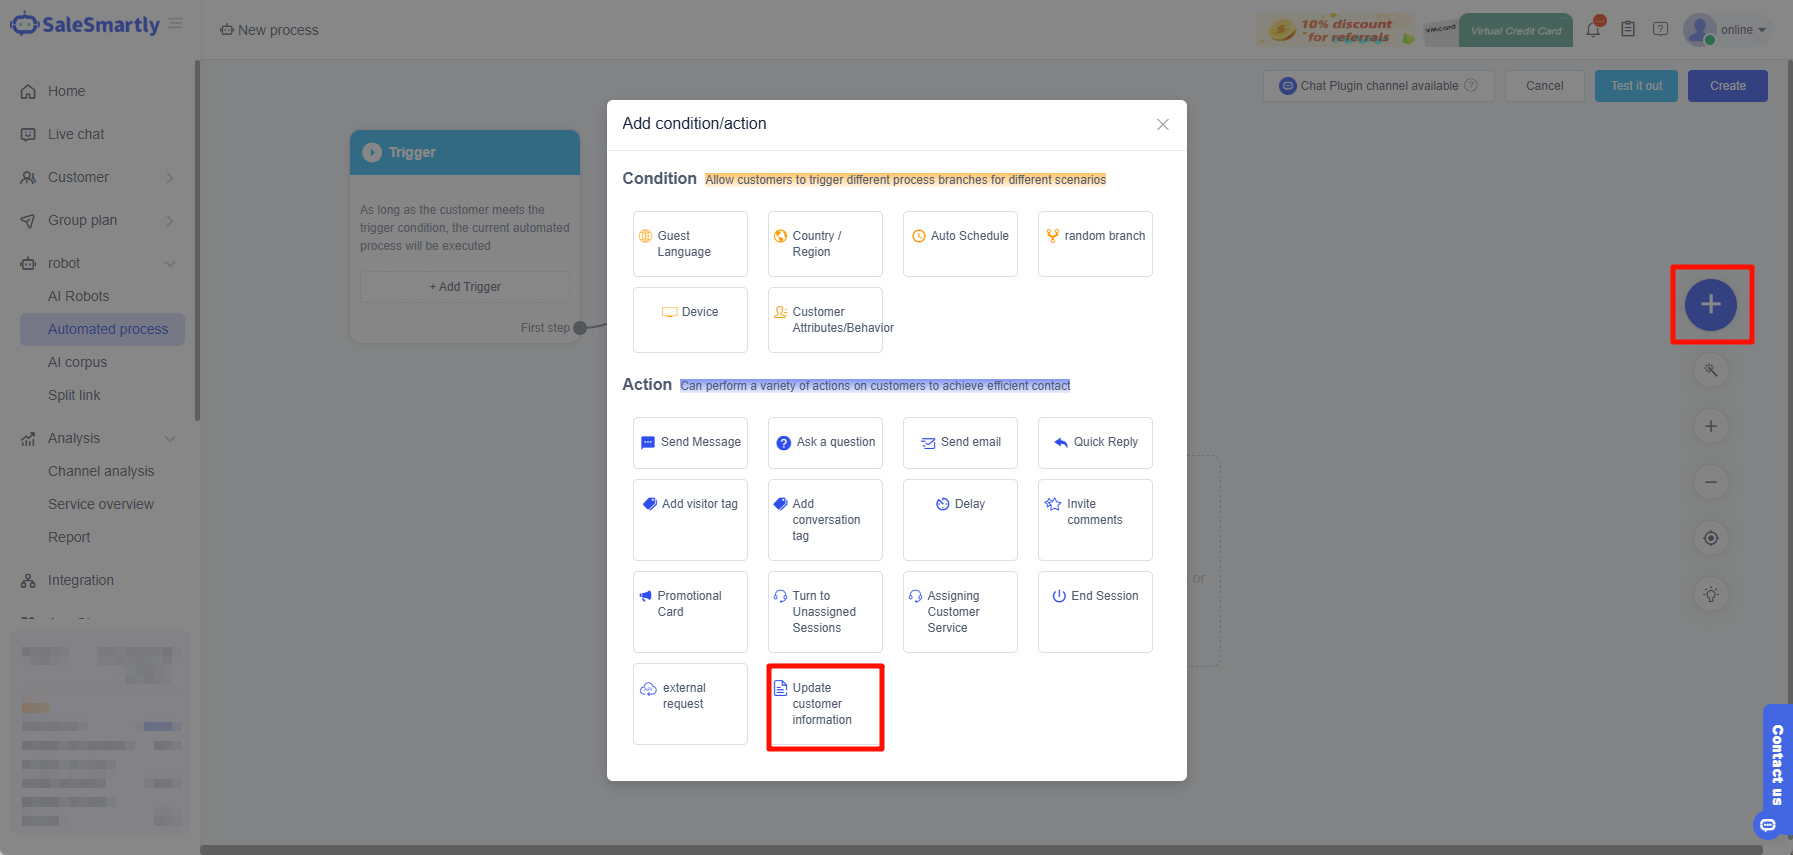Open the help question mark icon
This screenshot has height=855, width=1793.
coord(1660,29)
